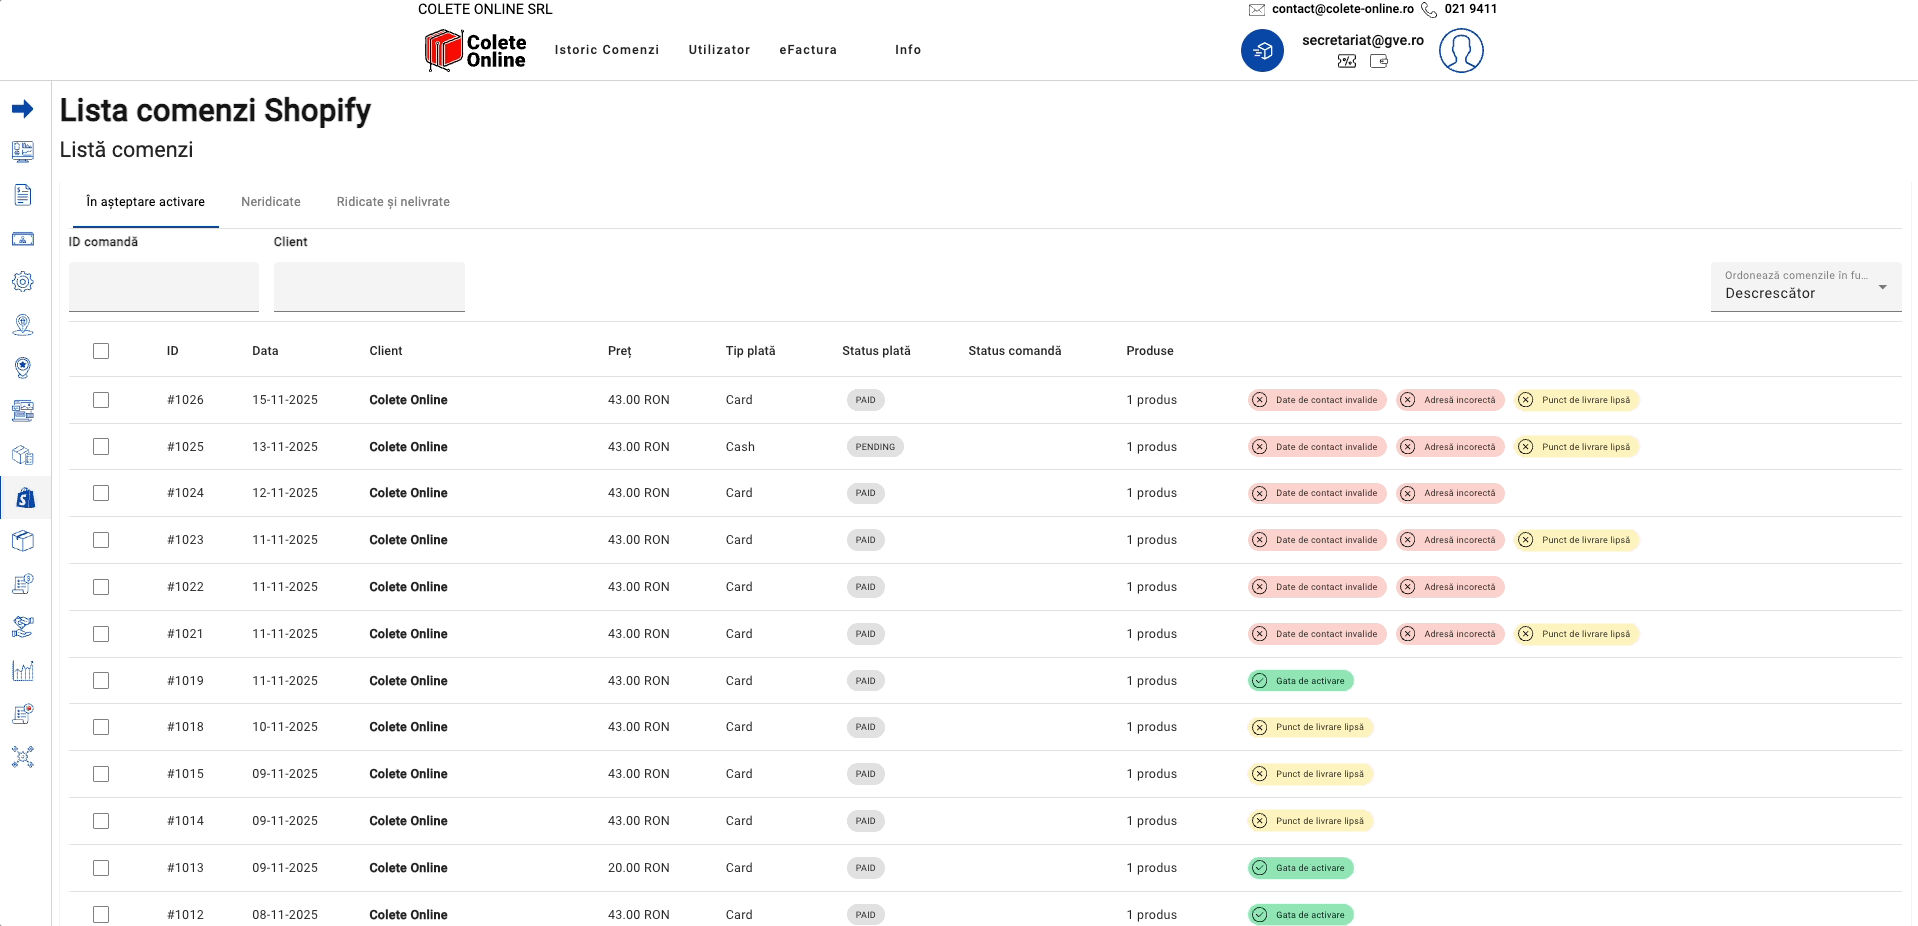
Task: Click the handshake icon in sidebar
Action: pyautogui.click(x=23, y=627)
